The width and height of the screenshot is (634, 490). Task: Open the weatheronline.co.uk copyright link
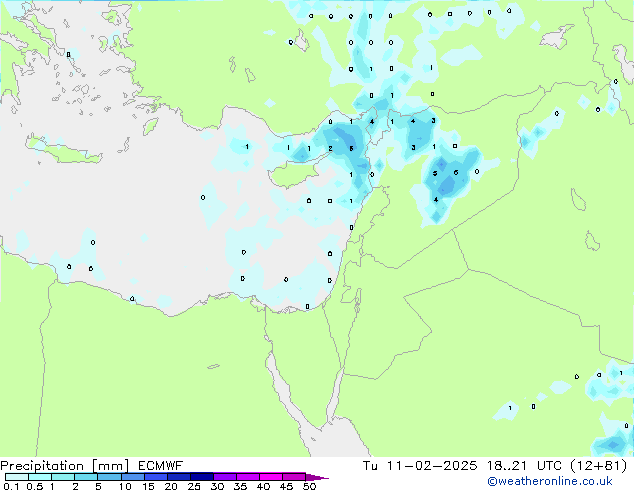(550, 481)
